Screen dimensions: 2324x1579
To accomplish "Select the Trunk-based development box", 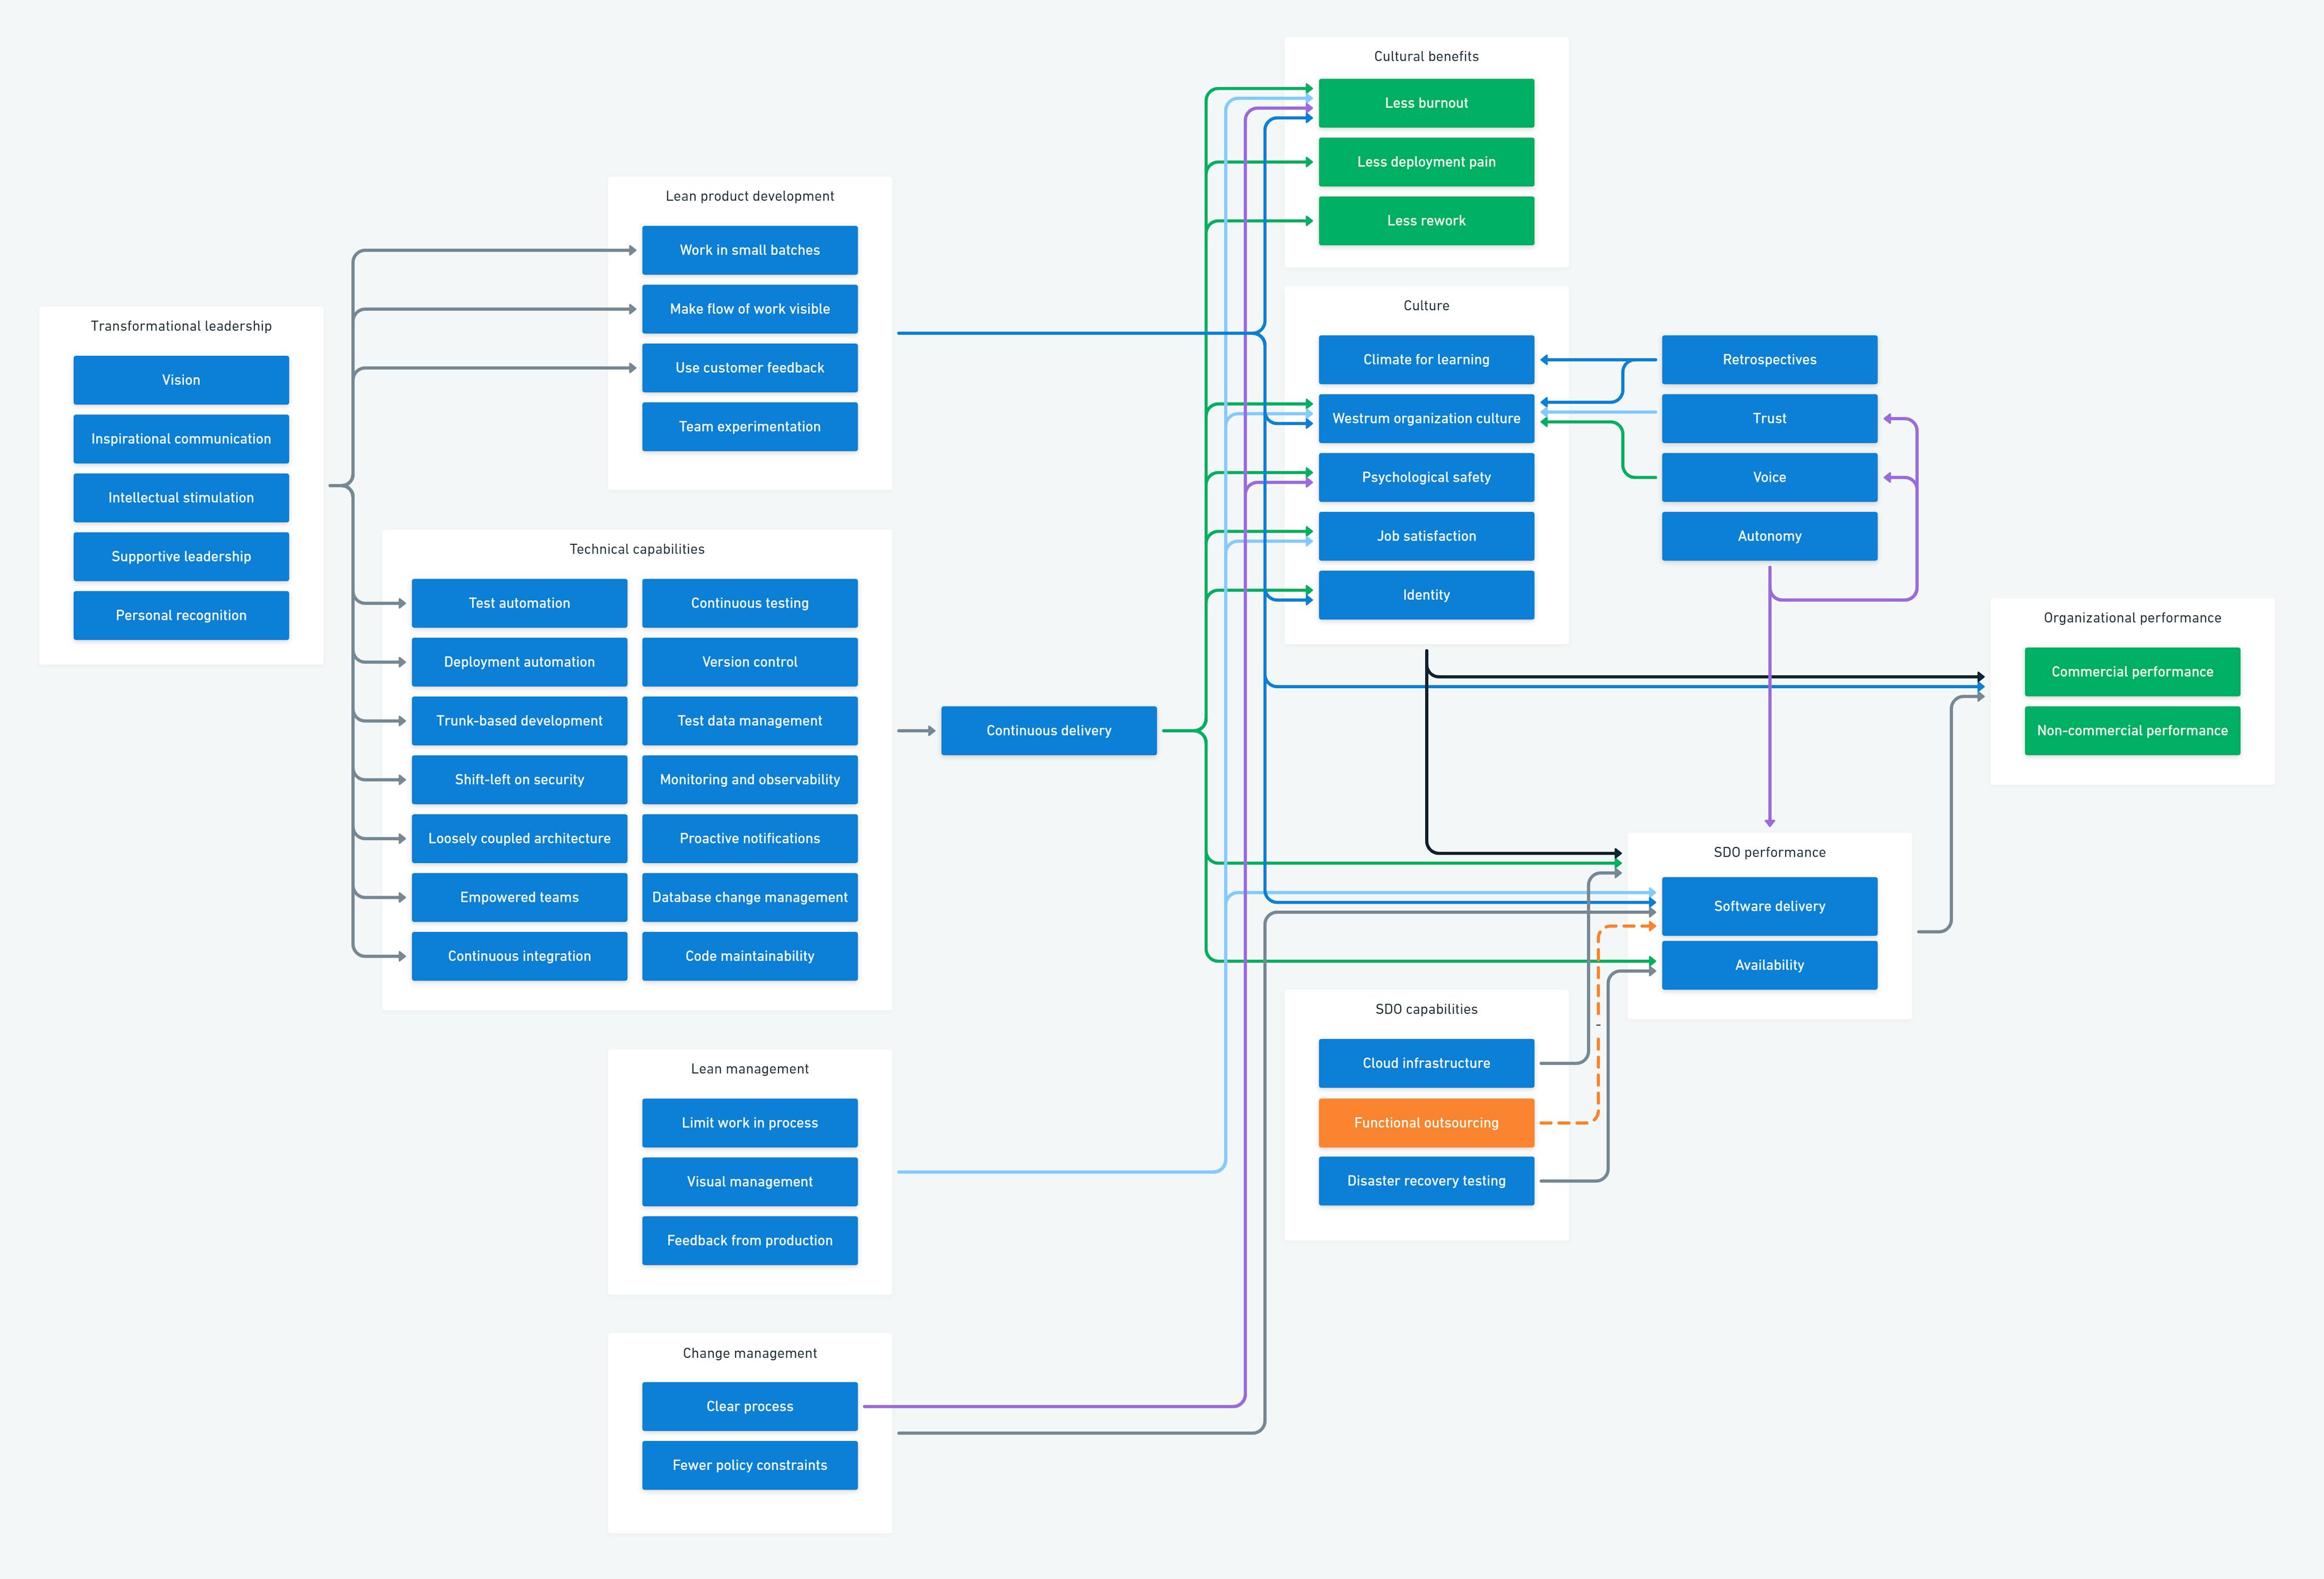I will 519,721.
